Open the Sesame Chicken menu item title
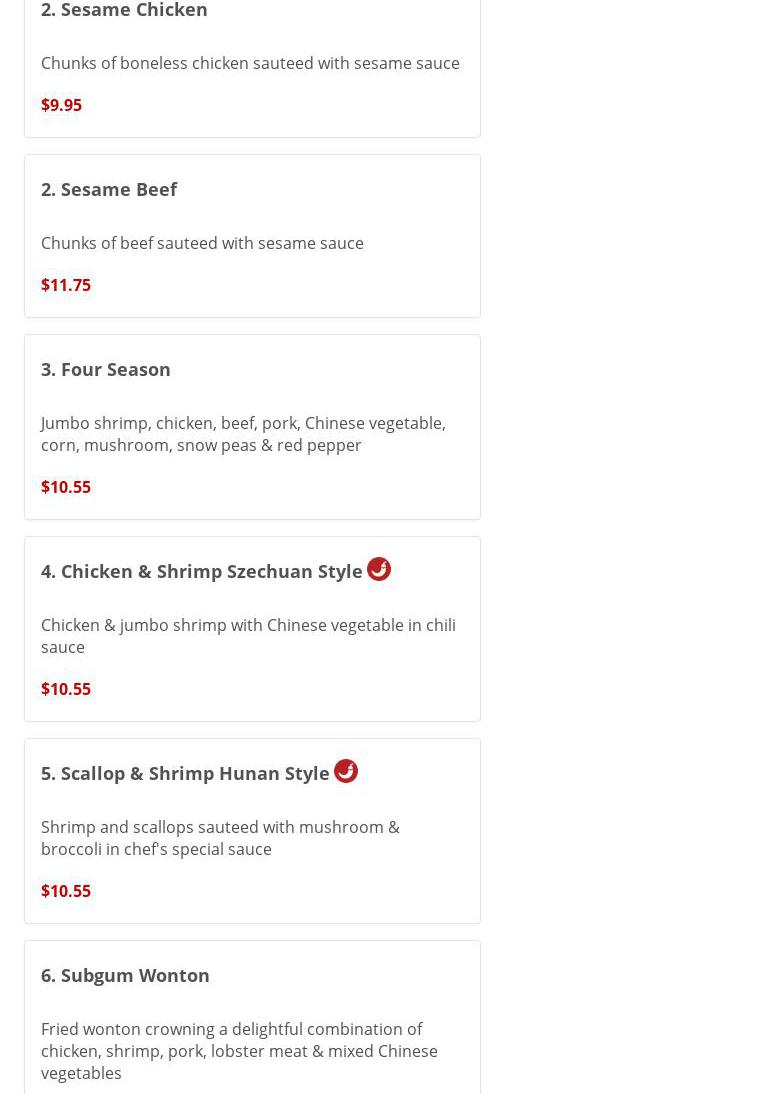This screenshot has width=770, height=1094. 124,10
